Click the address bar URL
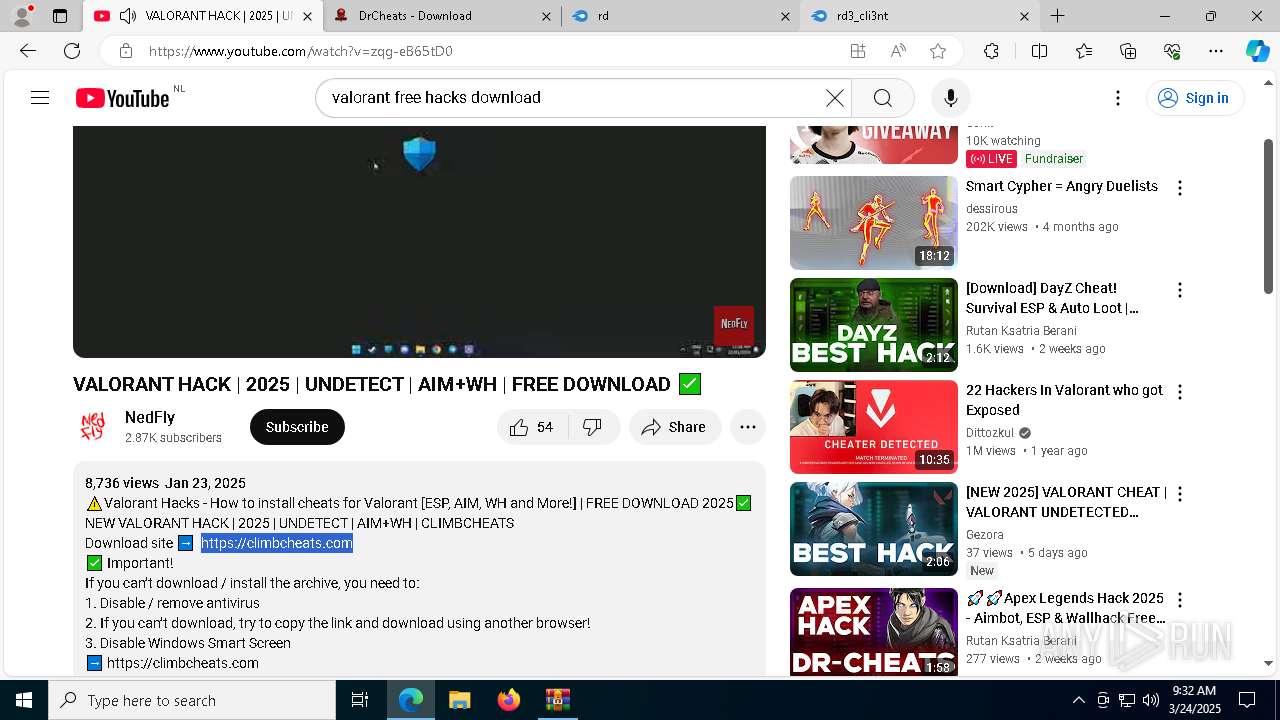This screenshot has width=1280, height=720. pyautogui.click(x=300, y=51)
